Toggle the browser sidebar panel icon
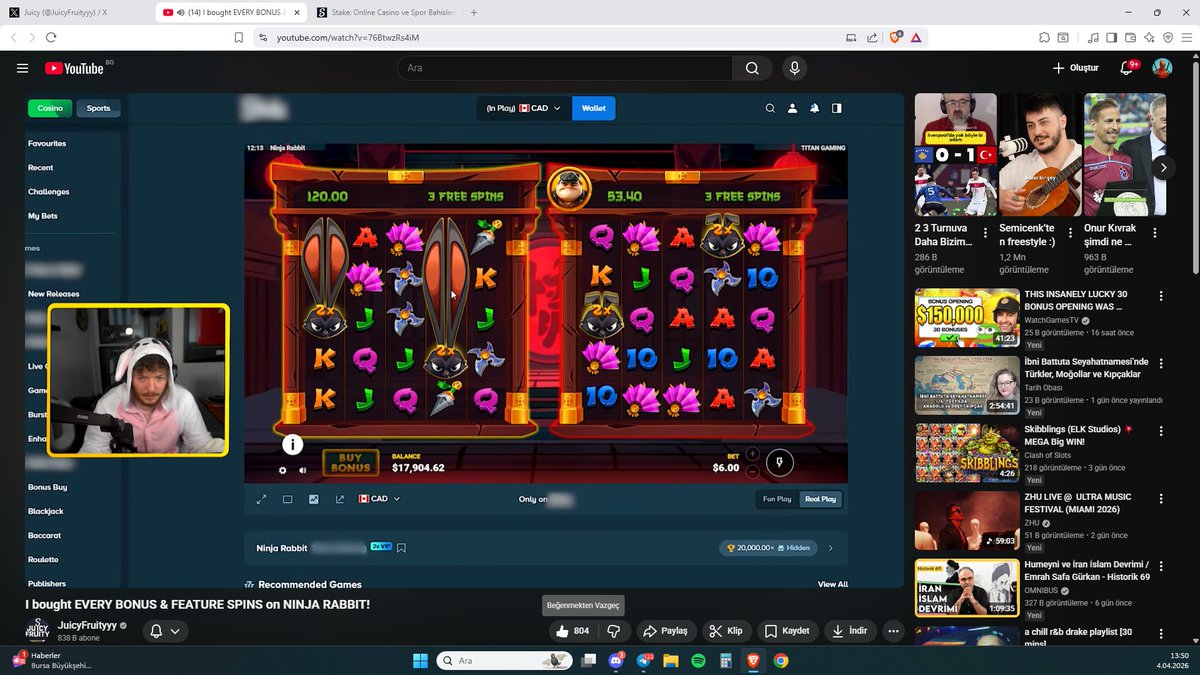The height and width of the screenshot is (675, 1200). pyautogui.click(x=1112, y=37)
